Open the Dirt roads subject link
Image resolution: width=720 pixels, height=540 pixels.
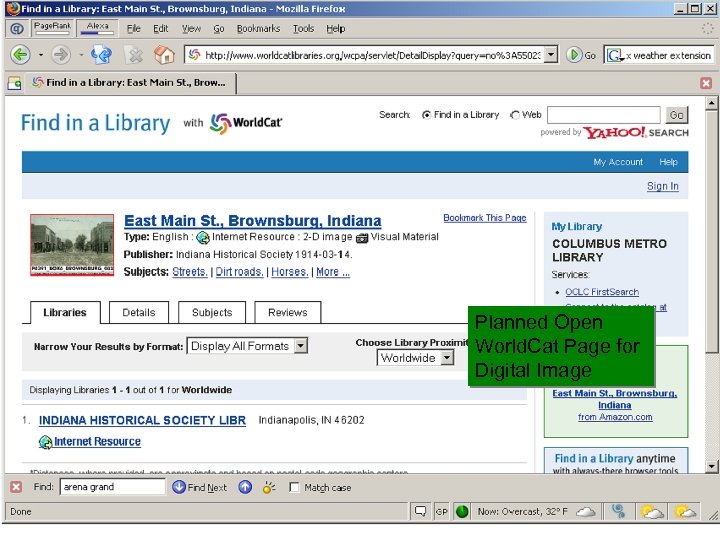240,272
